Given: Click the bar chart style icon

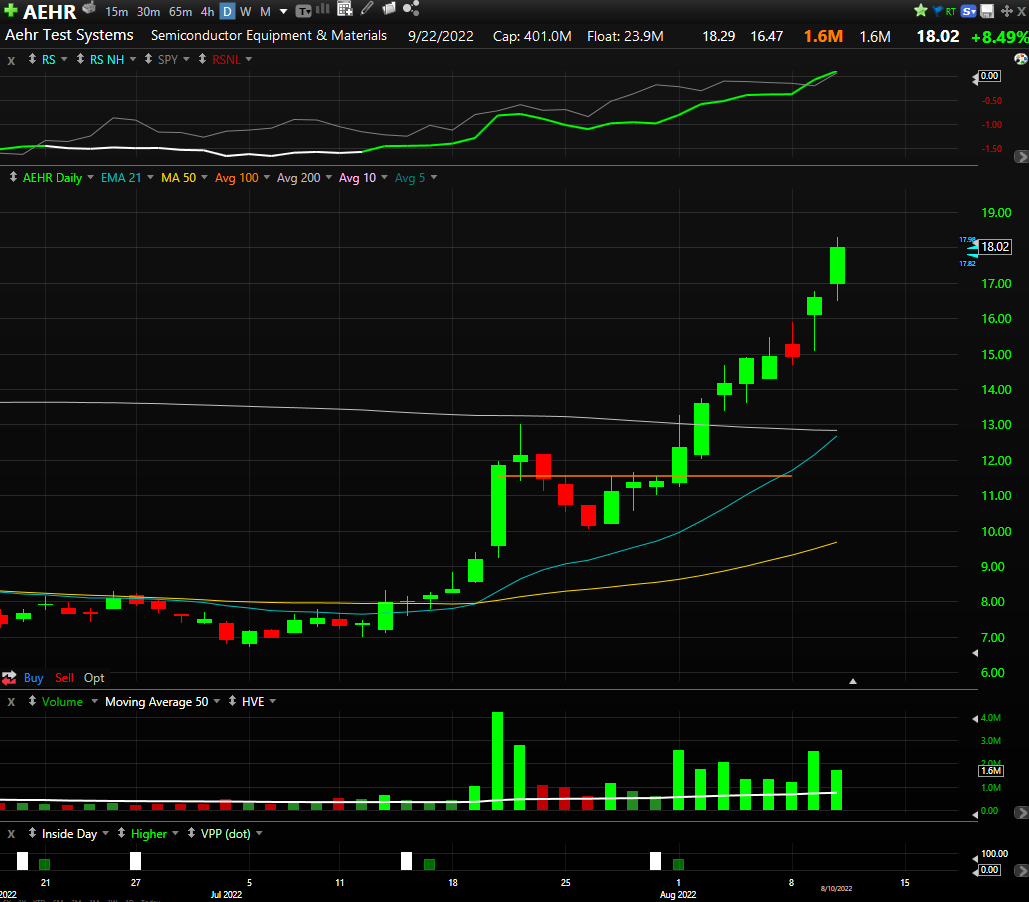Looking at the screenshot, I should (323, 9).
